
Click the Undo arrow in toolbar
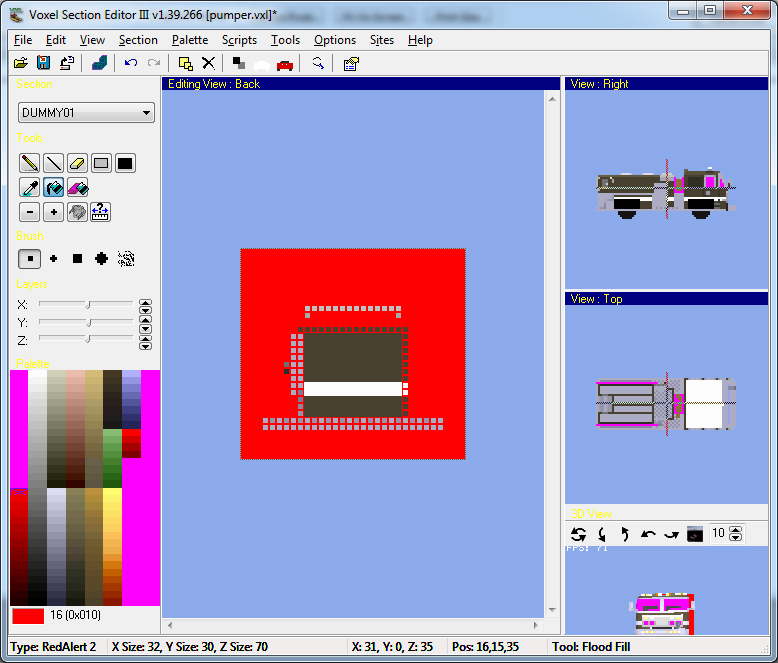coord(131,63)
